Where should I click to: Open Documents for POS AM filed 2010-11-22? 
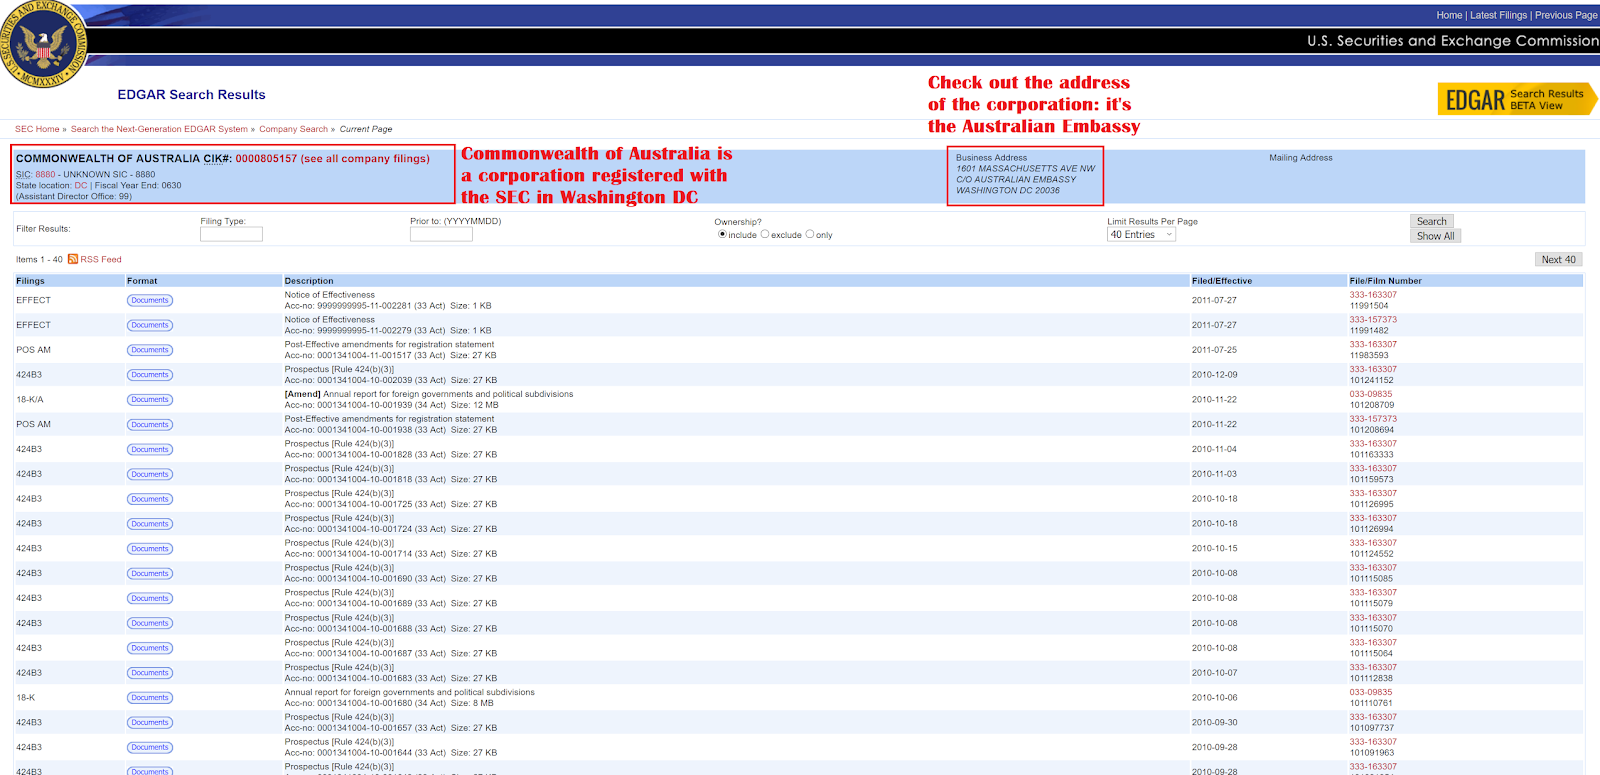pyautogui.click(x=150, y=425)
